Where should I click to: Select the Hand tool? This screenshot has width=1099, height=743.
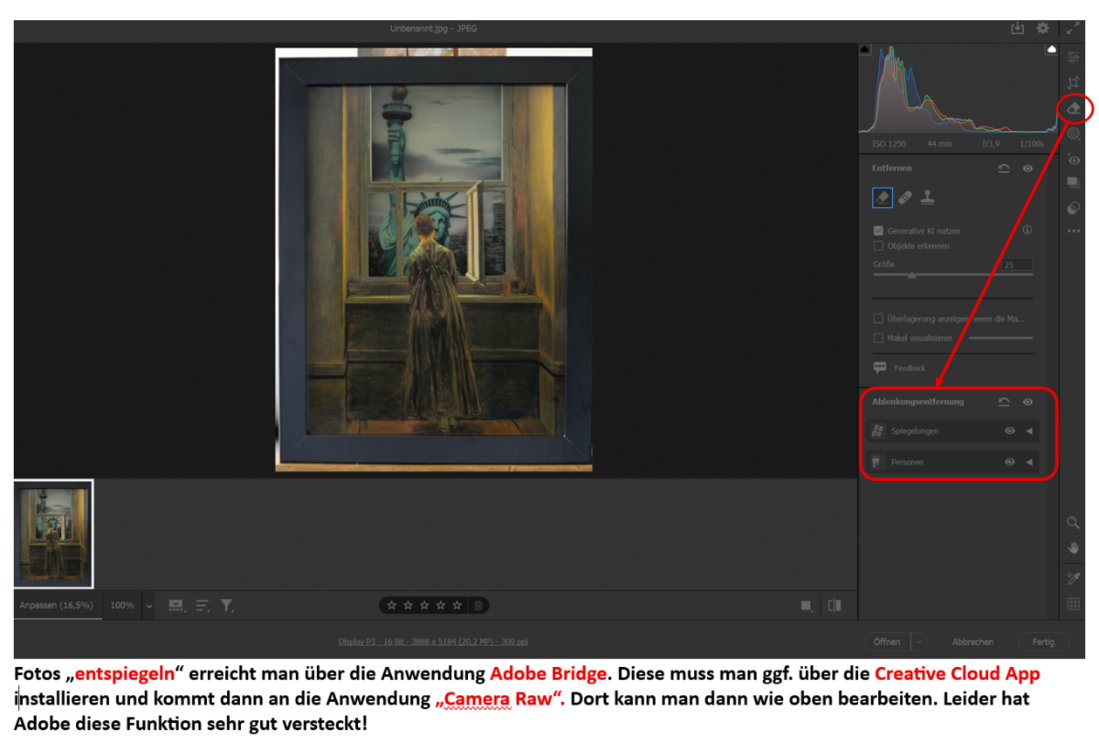click(x=1073, y=548)
